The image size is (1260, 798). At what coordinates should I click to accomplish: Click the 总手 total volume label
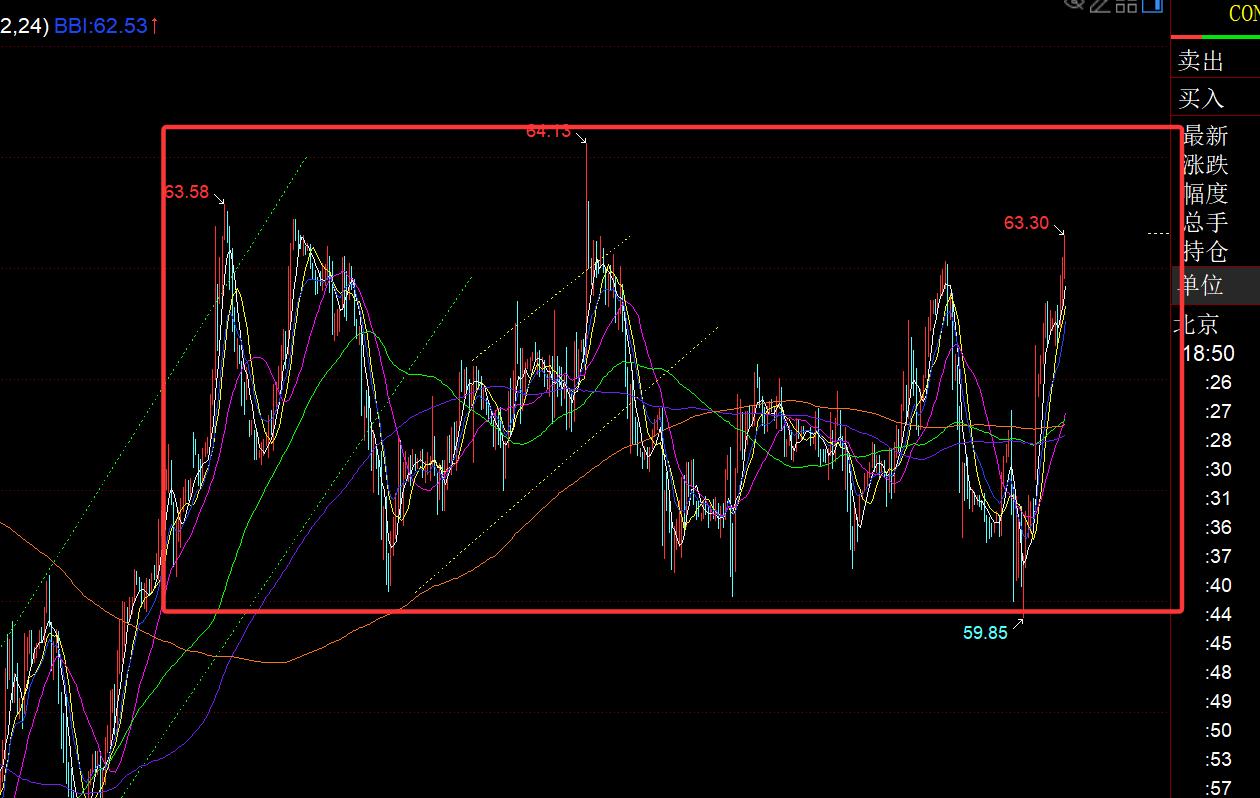click(x=1205, y=222)
